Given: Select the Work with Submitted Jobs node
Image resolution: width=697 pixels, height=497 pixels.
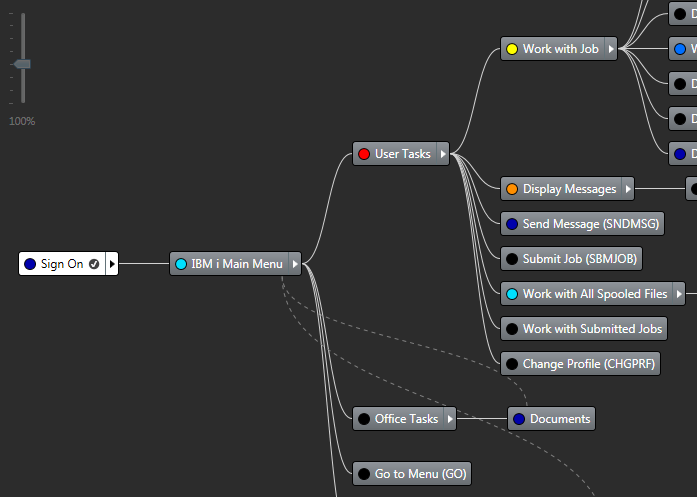Looking at the screenshot, I should click(x=584, y=329).
